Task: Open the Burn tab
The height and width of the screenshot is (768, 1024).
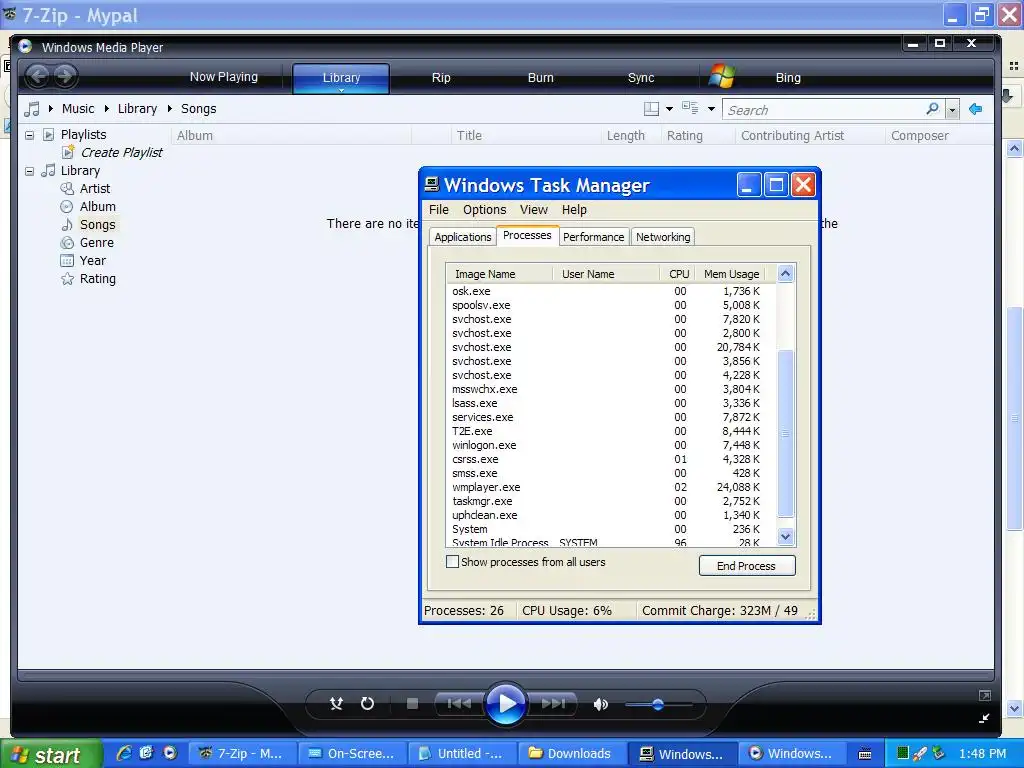Action: 541,78
